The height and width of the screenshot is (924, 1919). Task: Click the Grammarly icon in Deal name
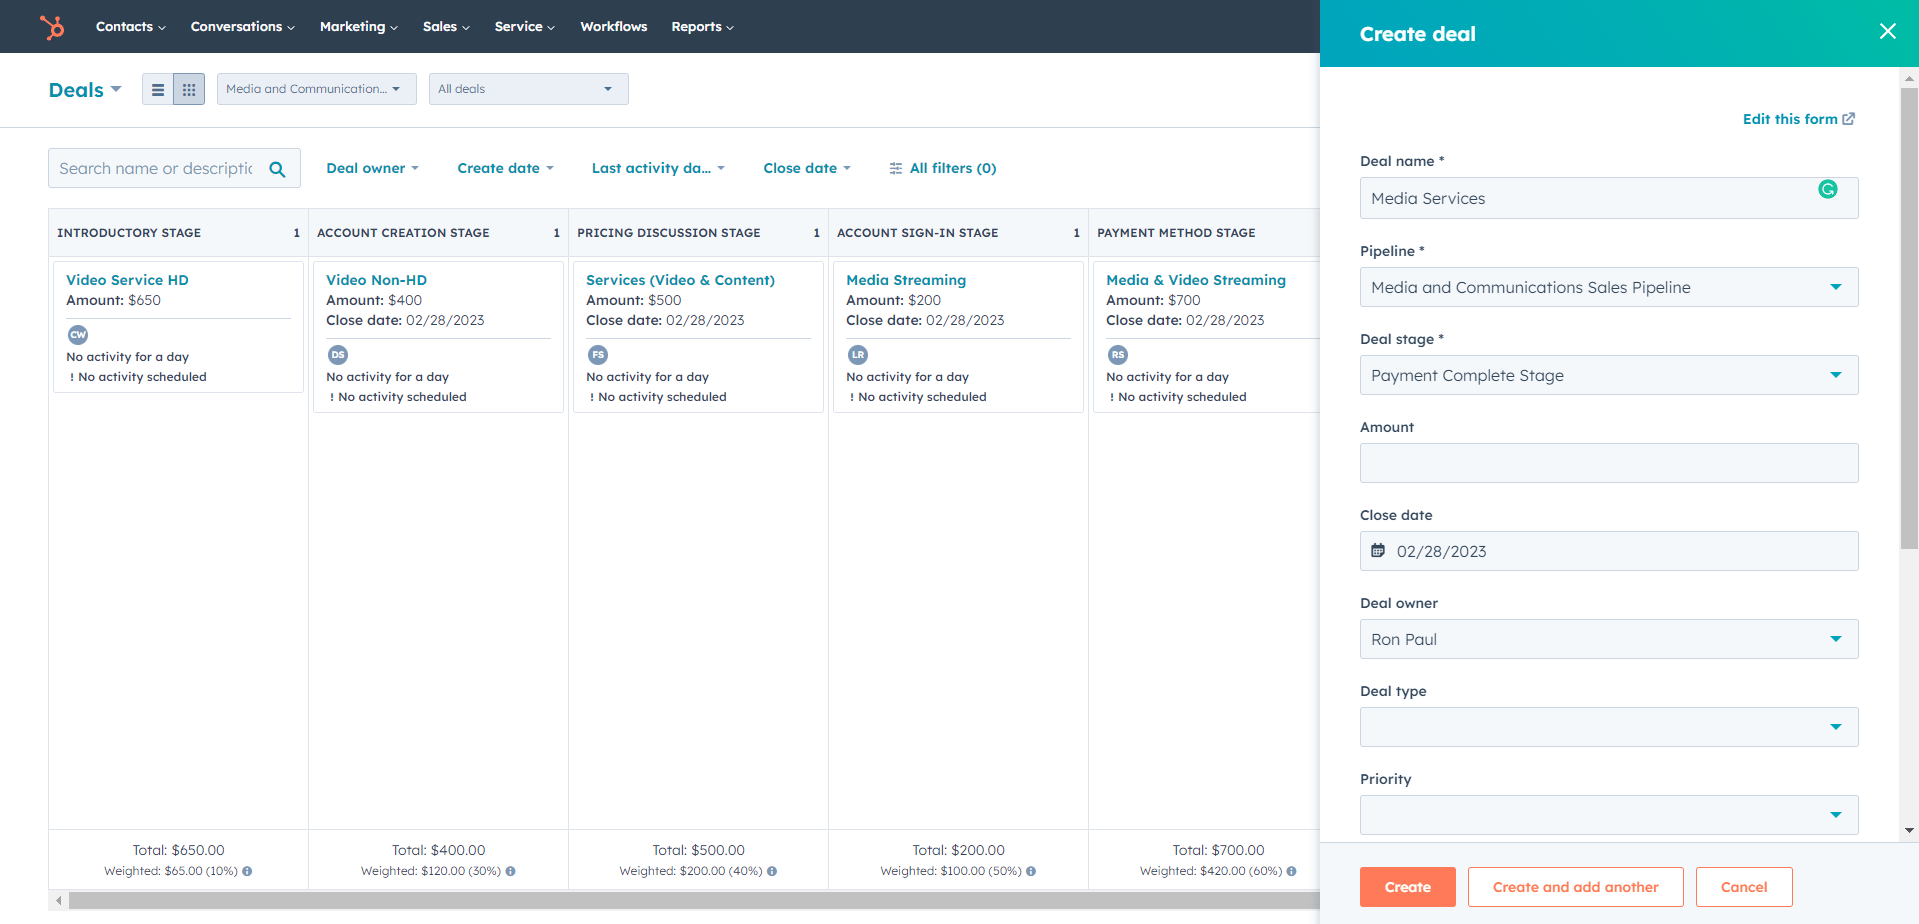pos(1827,189)
